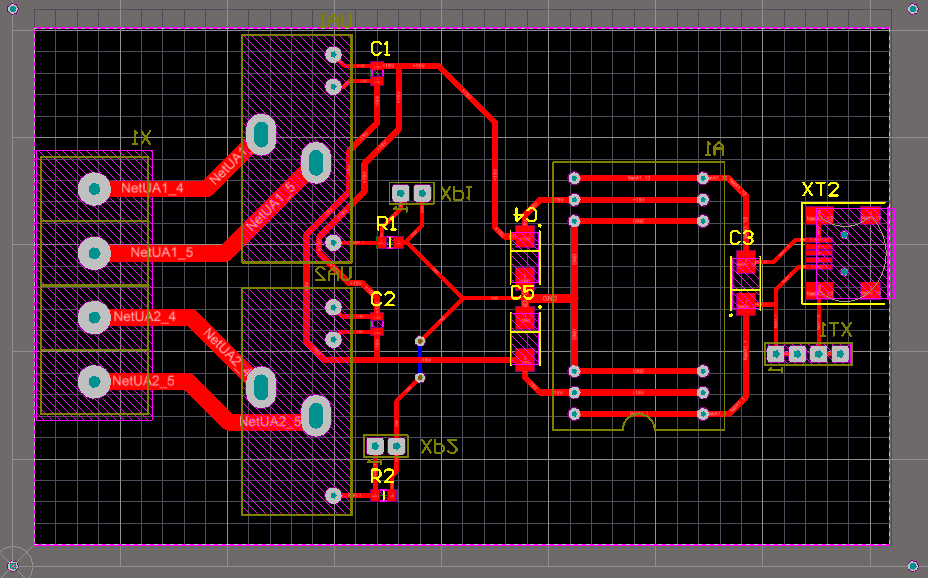This screenshot has height=578, width=928.
Task: Click UA1 oval pad on NetUA1_4
Action: coord(261,135)
